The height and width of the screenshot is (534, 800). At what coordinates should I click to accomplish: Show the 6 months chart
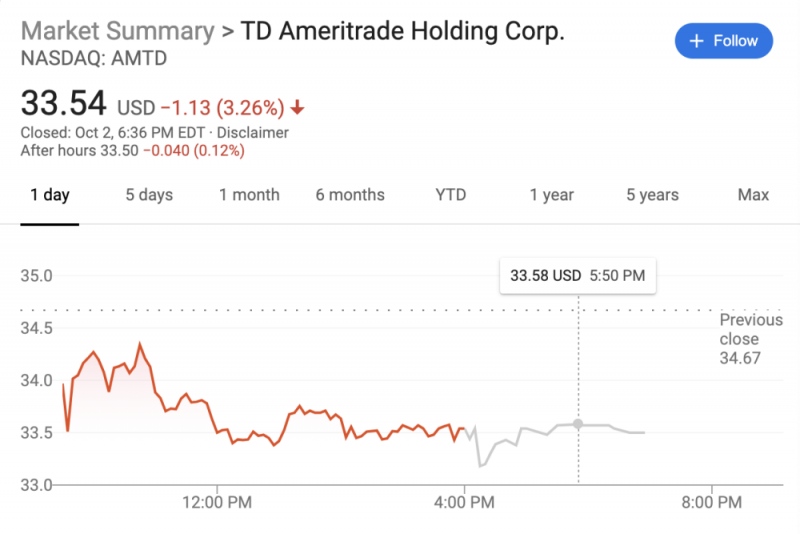350,195
